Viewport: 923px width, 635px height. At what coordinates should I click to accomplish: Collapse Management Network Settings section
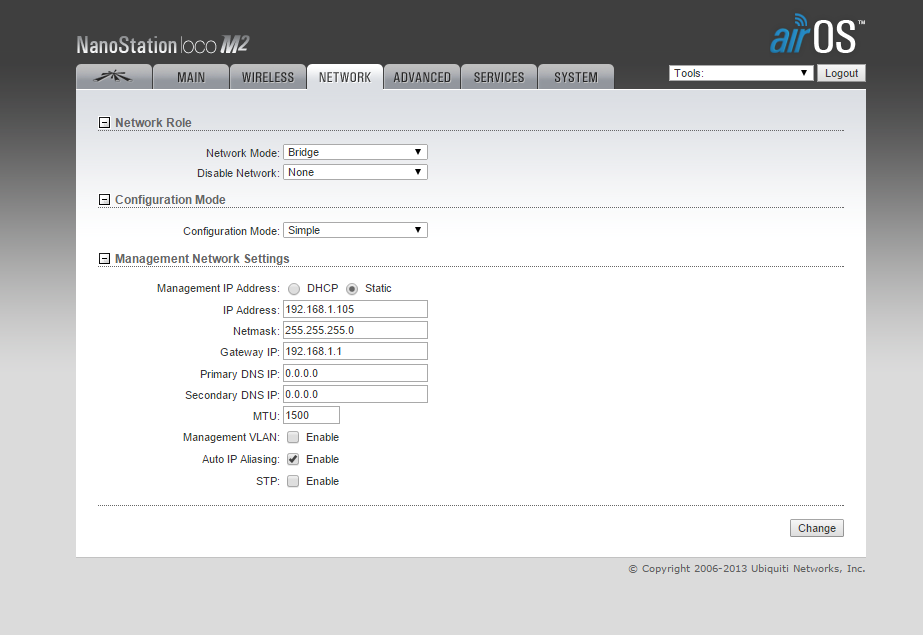tap(104, 258)
